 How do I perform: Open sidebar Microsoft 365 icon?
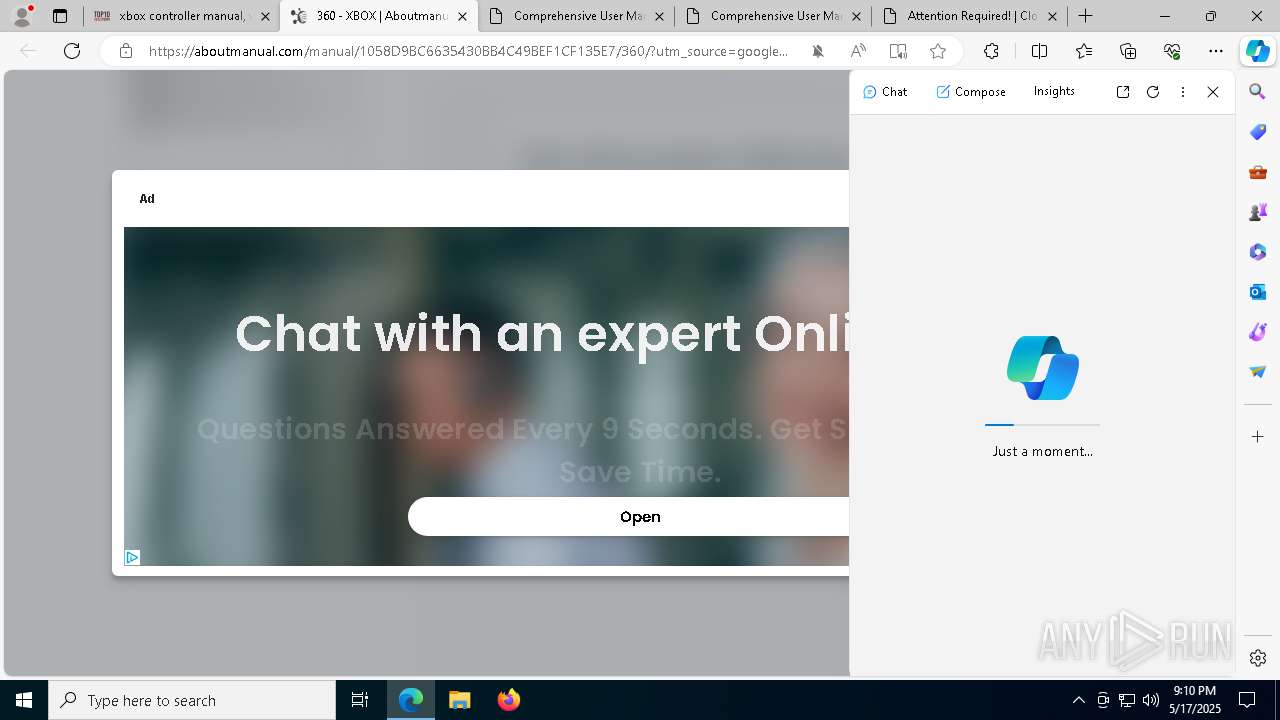[x=1258, y=252]
